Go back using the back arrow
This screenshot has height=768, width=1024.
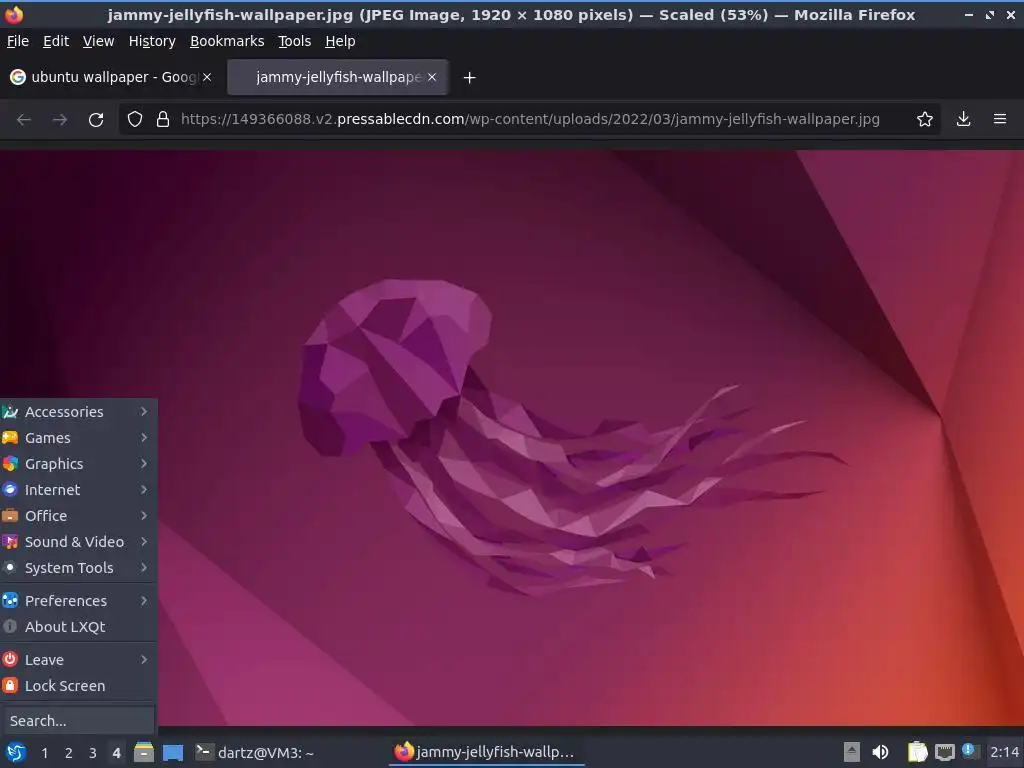pyautogui.click(x=24, y=120)
